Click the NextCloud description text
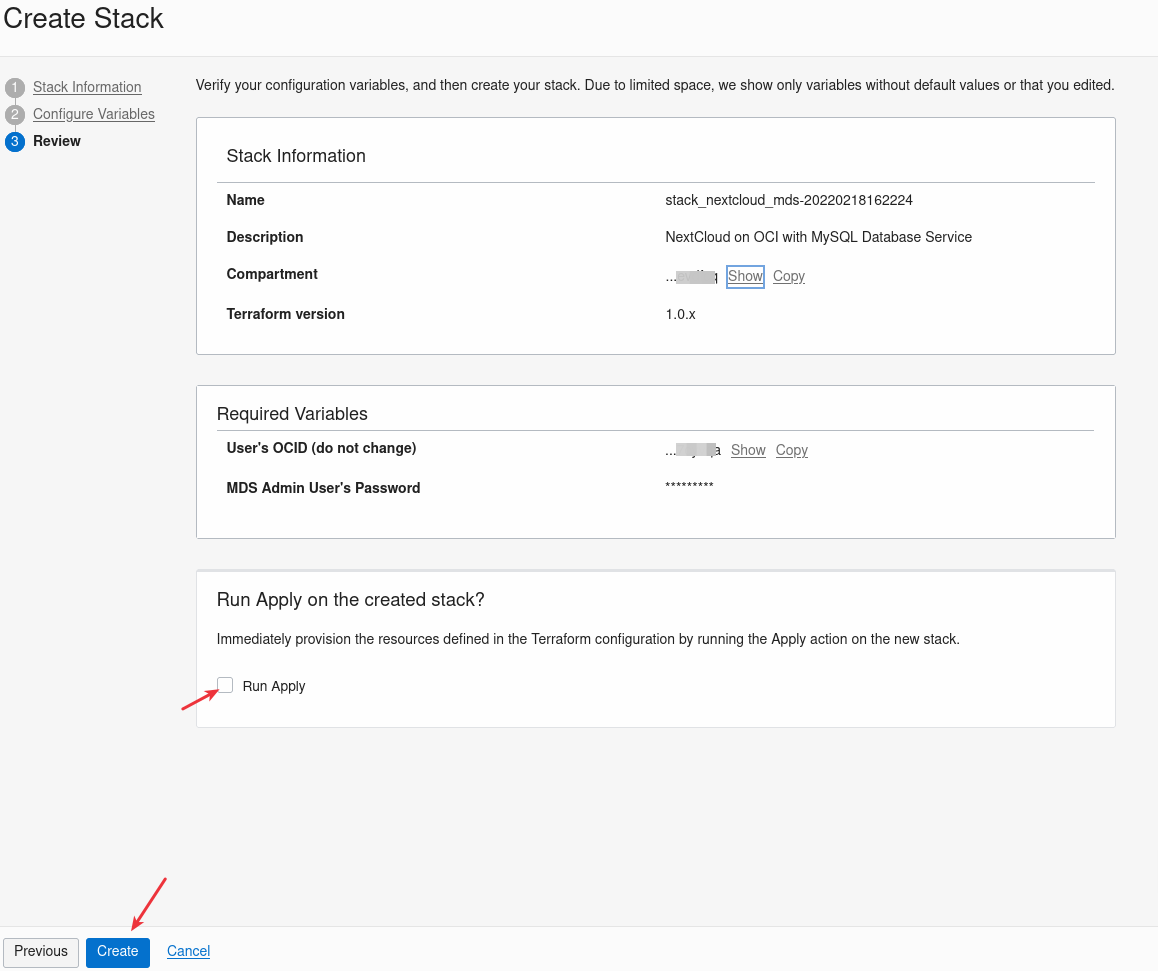Viewport: 1158px width, 971px height. (818, 237)
